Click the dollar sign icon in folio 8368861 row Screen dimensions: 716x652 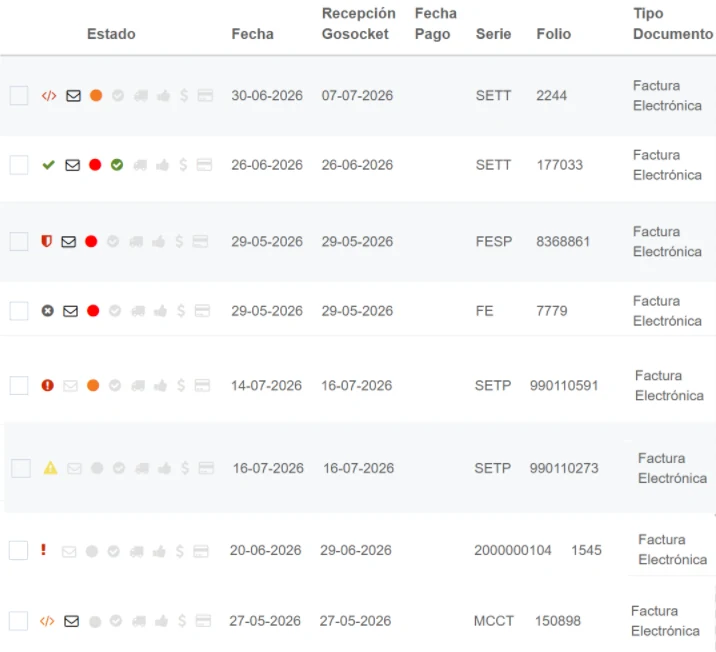(179, 241)
